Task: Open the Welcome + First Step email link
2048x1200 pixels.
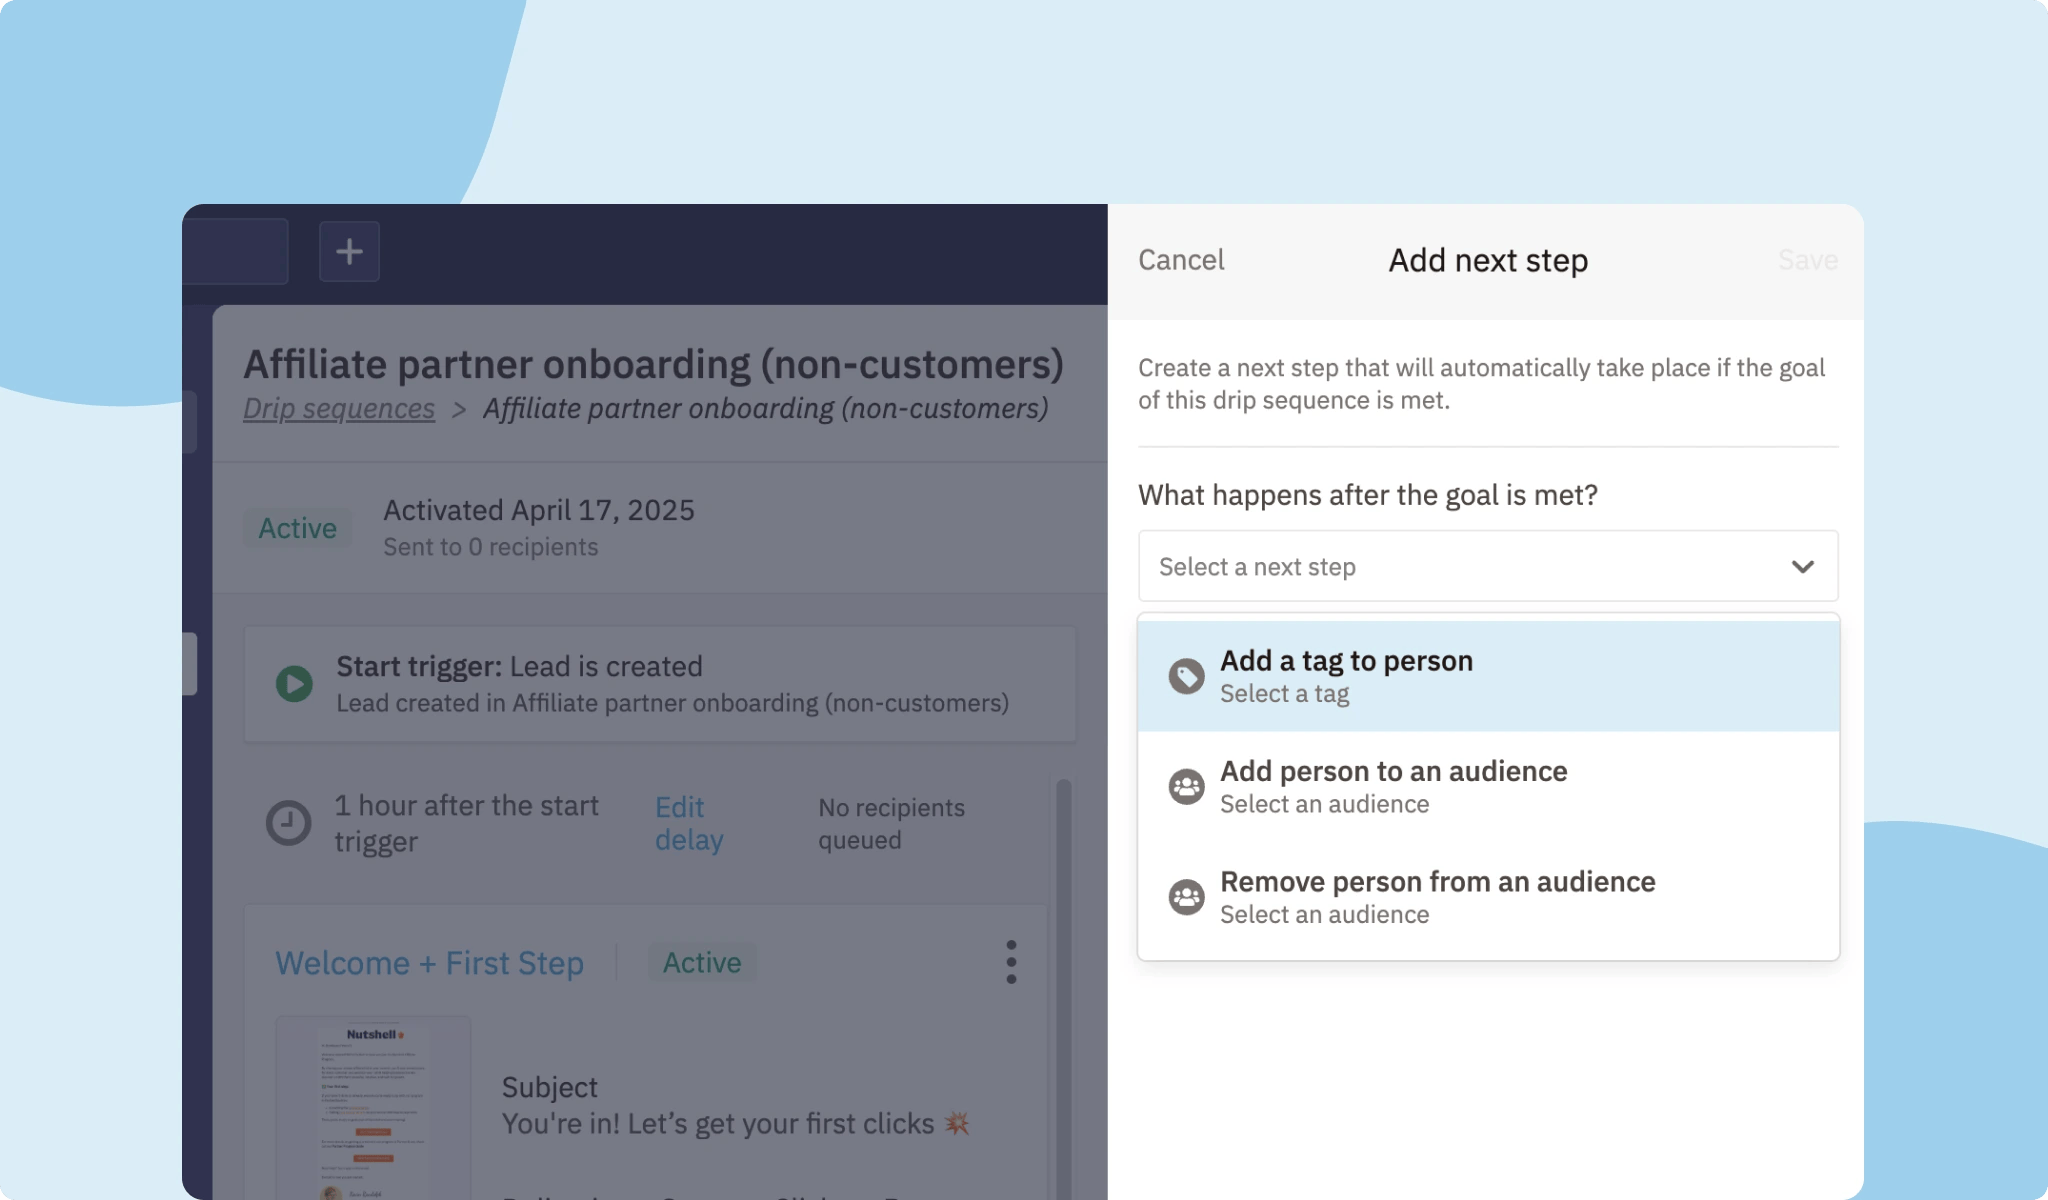Action: 429,963
